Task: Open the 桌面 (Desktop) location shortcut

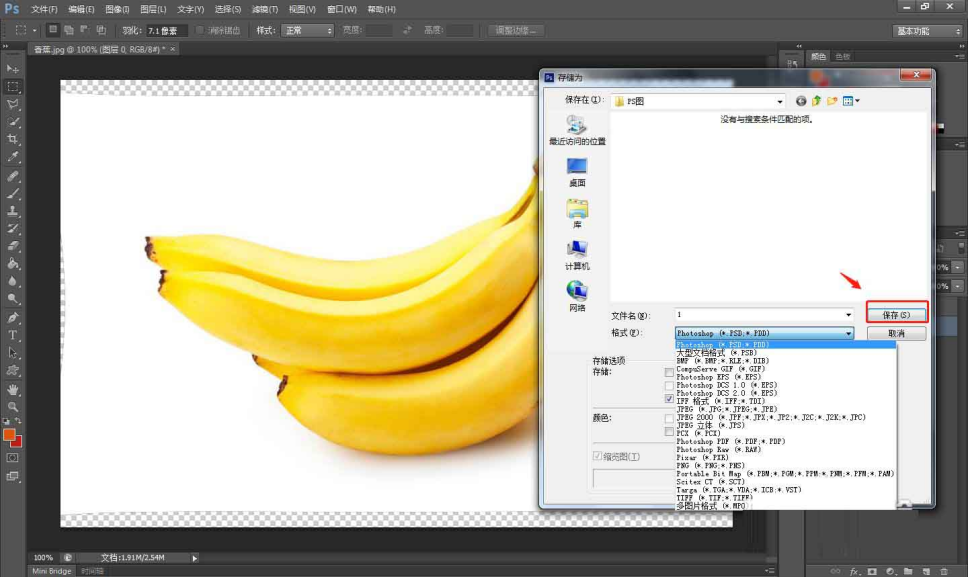Action: (x=577, y=171)
